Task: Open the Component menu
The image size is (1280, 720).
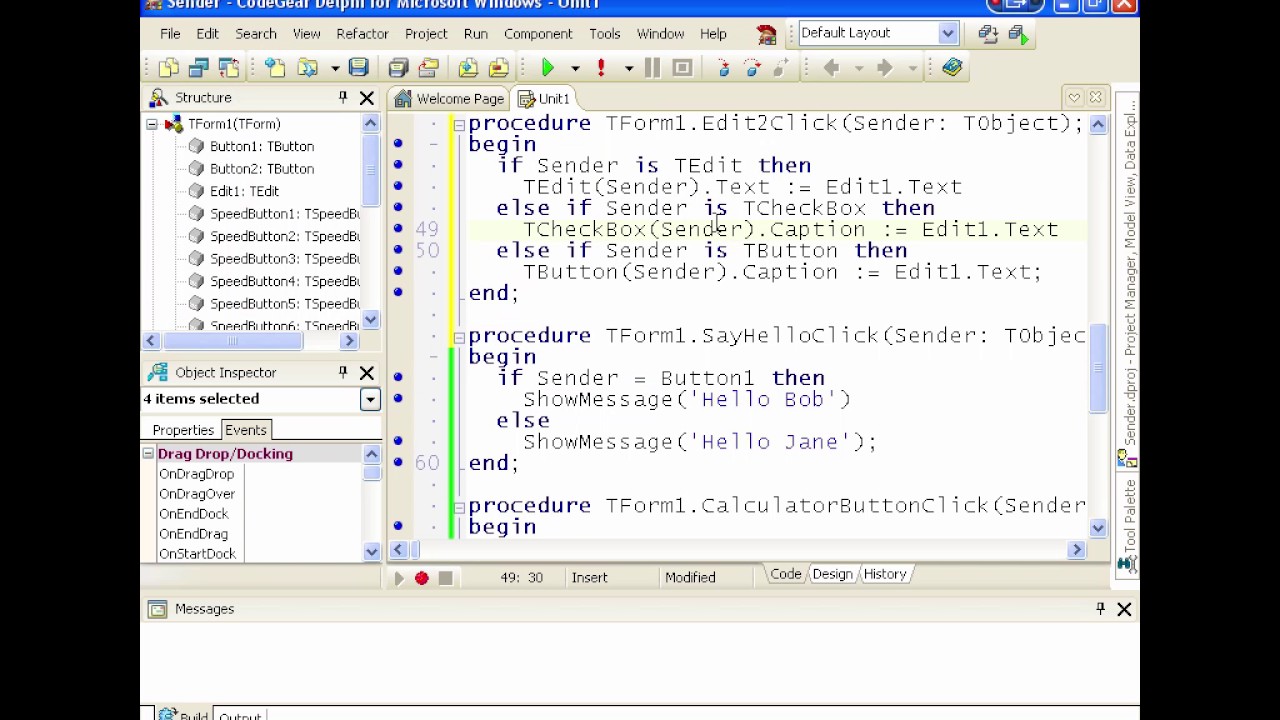Action: click(538, 33)
